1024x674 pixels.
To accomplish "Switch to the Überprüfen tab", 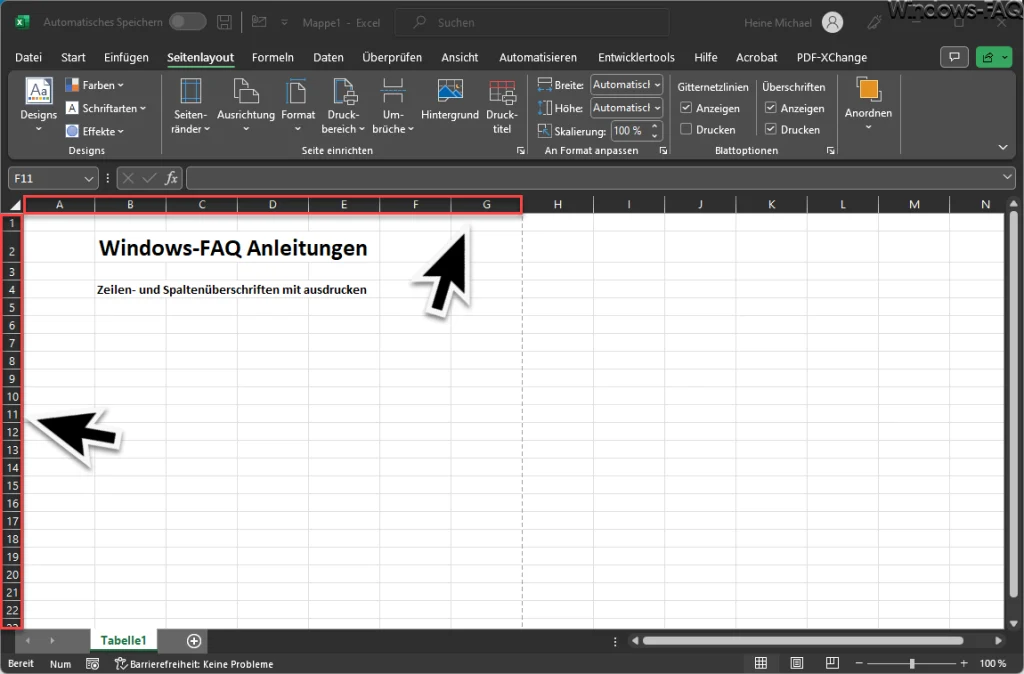I will point(392,57).
